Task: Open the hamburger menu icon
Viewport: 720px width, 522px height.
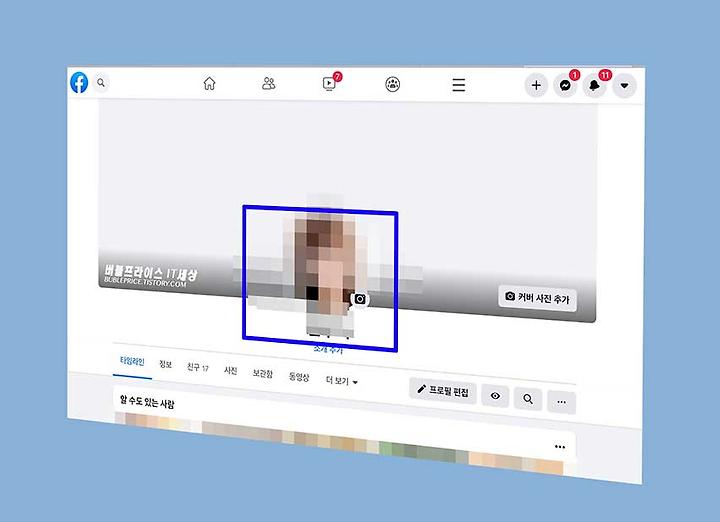Action: 459,85
